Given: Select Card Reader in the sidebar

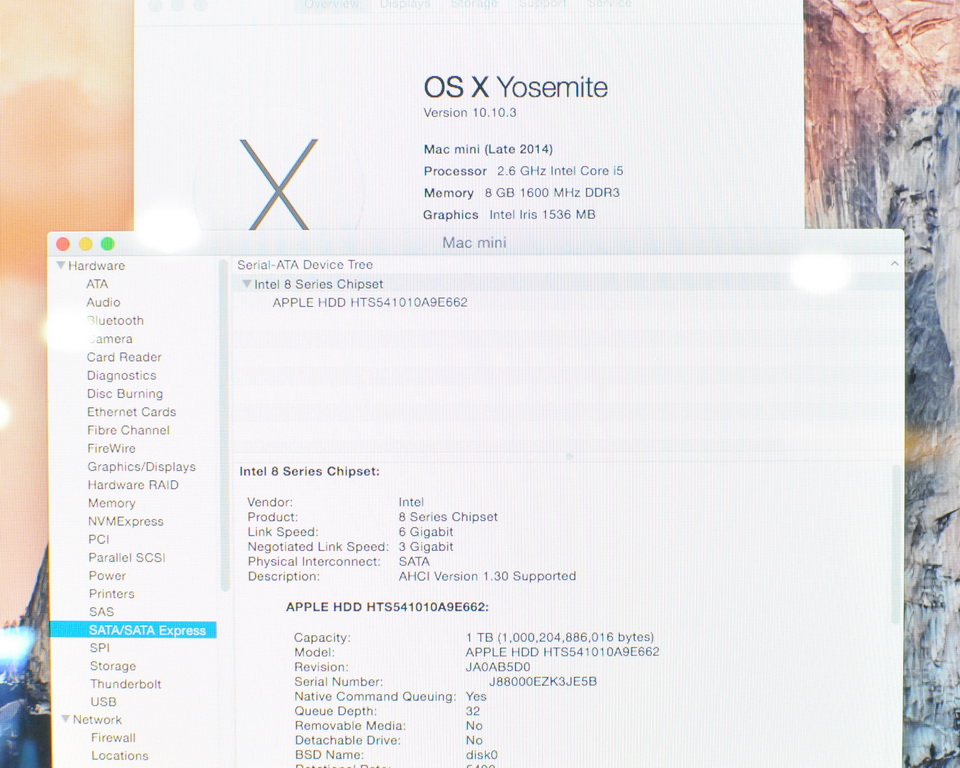Looking at the screenshot, I should click(x=124, y=357).
